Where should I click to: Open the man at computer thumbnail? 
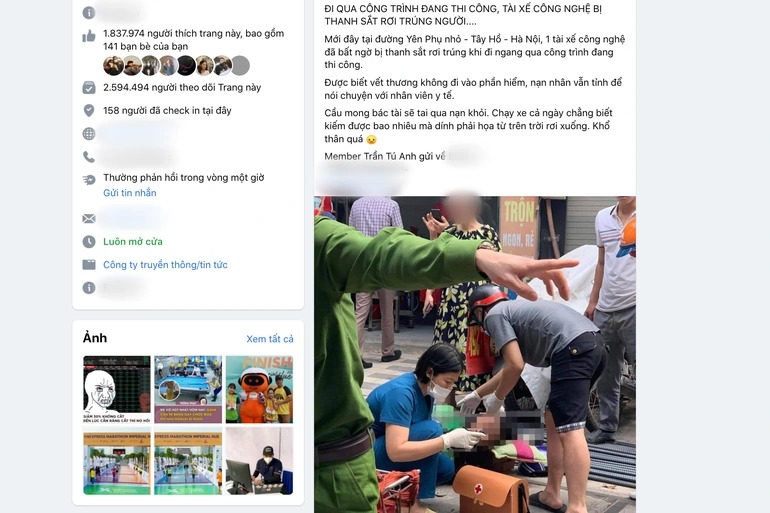pyautogui.click(x=259, y=460)
